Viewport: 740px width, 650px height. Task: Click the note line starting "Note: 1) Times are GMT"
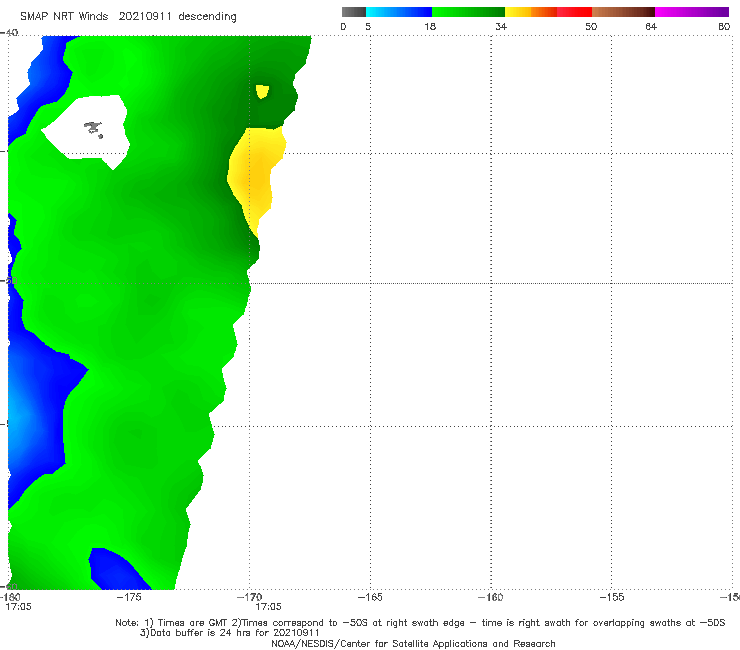pos(420,623)
